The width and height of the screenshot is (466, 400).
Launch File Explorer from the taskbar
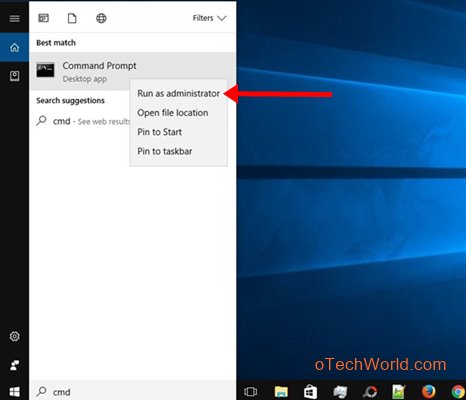(x=281, y=392)
